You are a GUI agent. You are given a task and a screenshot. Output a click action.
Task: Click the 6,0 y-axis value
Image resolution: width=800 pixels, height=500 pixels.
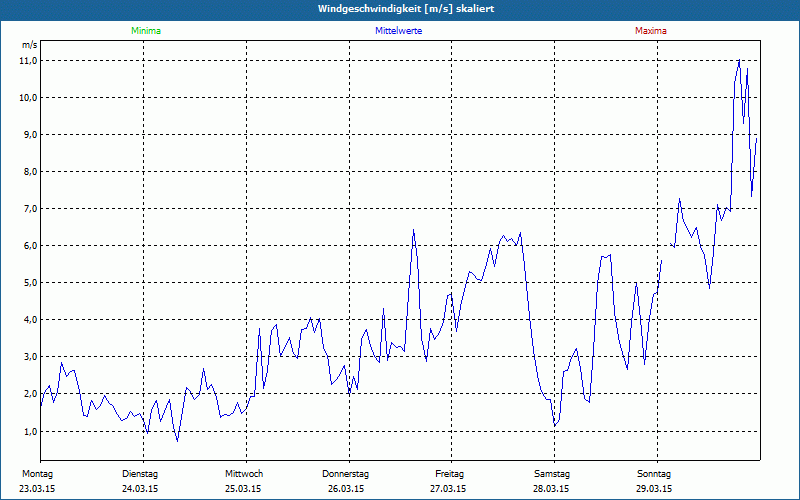click(30, 245)
